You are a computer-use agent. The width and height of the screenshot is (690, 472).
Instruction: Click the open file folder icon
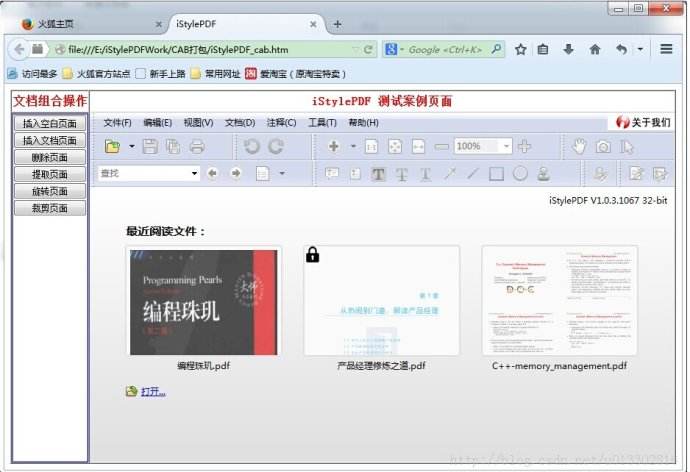[113, 146]
